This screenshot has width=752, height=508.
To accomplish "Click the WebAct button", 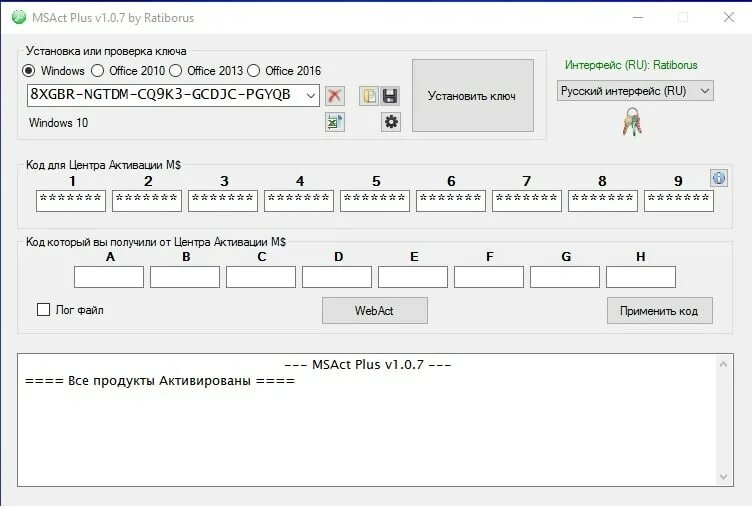I will (375, 310).
